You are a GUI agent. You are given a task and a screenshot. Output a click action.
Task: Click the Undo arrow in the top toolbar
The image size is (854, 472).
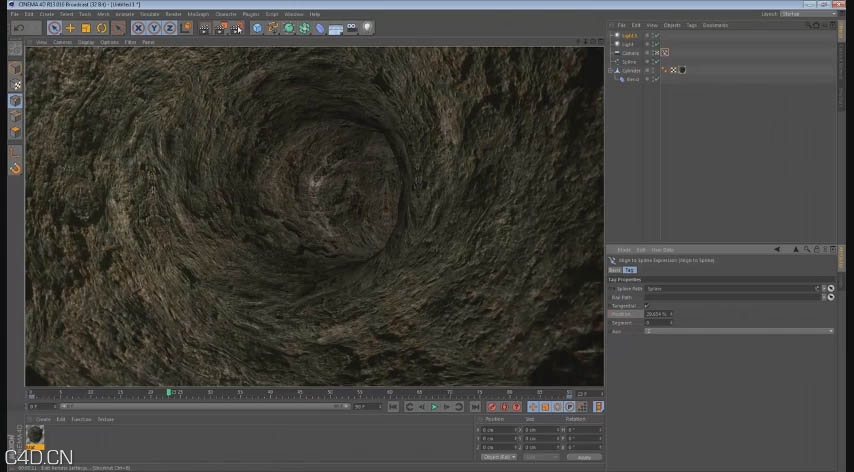click(20, 28)
